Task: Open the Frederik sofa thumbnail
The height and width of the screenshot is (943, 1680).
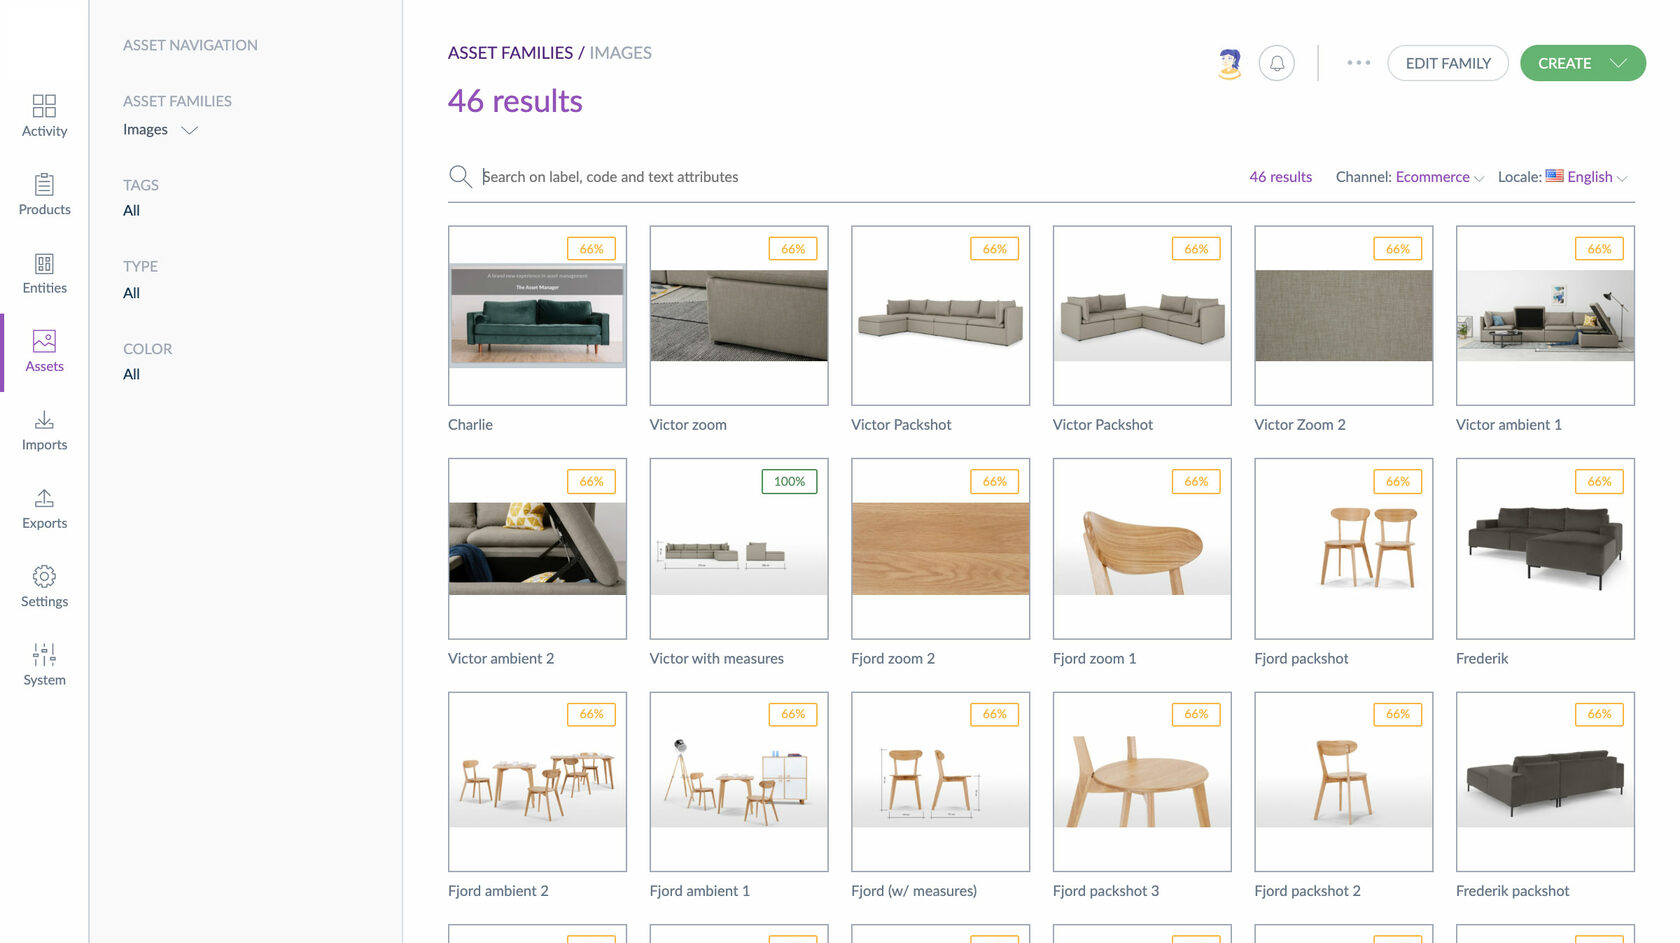Action: [x=1545, y=549]
